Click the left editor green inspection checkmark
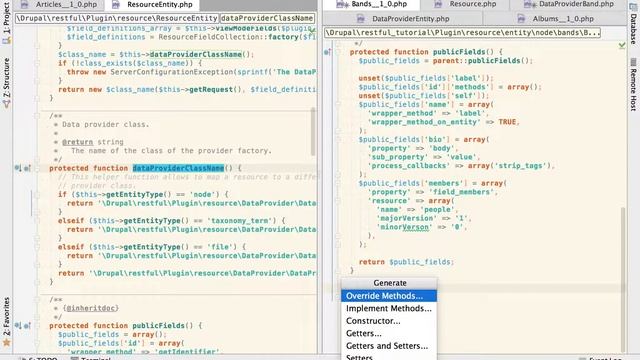Screen dimensions: 640x360 click(312, 30)
